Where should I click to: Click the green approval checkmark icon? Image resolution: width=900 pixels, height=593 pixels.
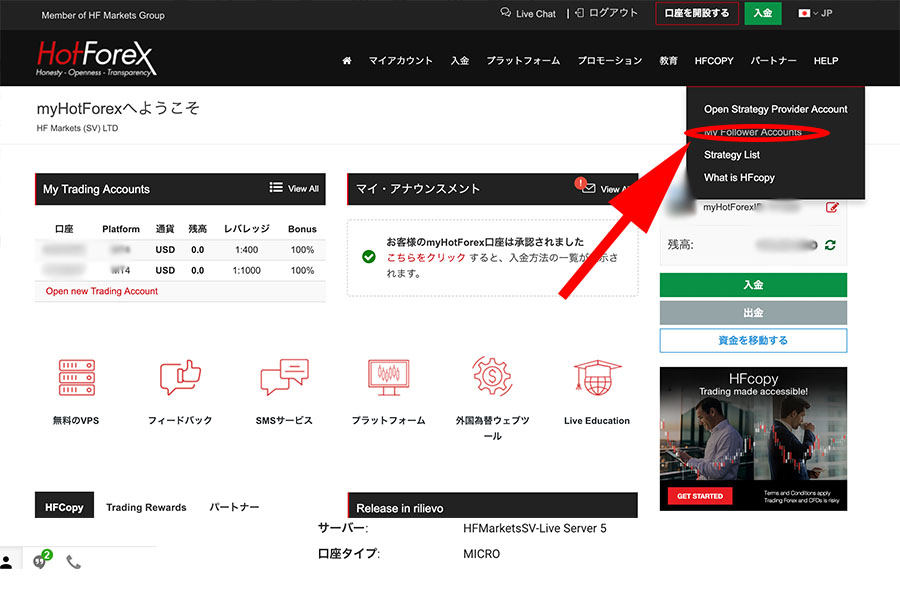pyautogui.click(x=369, y=257)
